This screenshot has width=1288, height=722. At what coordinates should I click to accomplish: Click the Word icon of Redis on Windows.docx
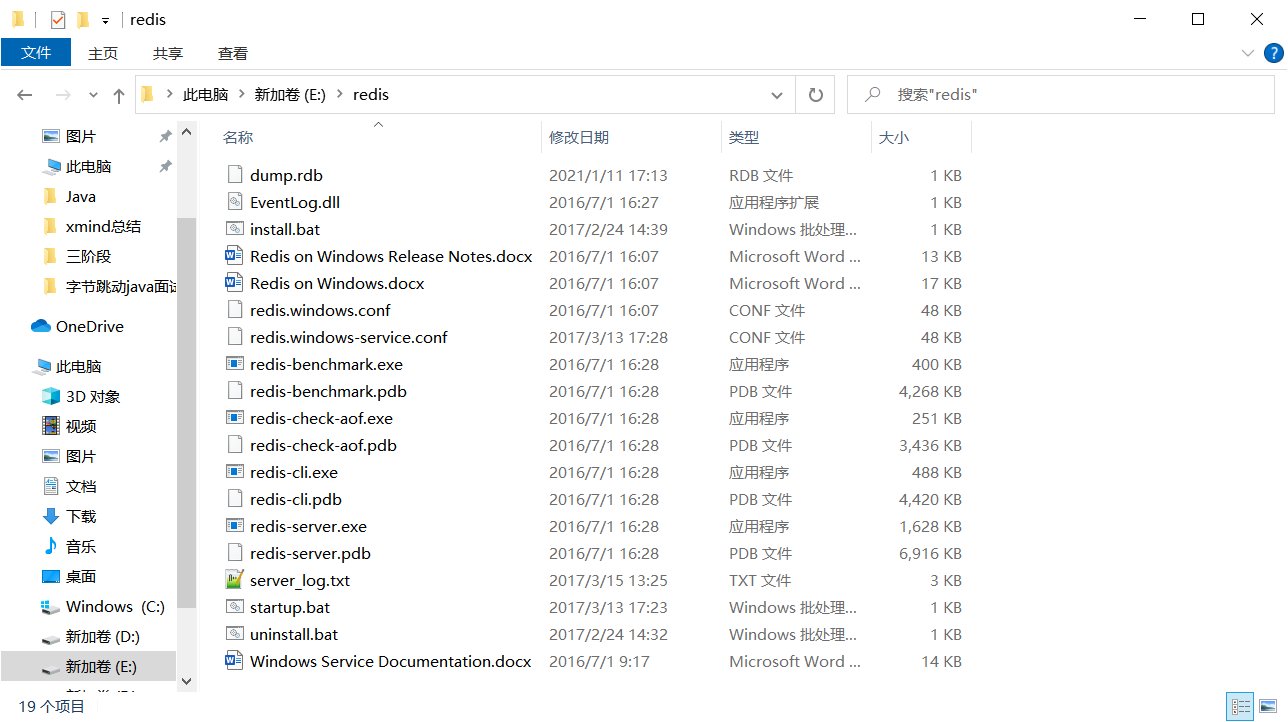pos(235,283)
